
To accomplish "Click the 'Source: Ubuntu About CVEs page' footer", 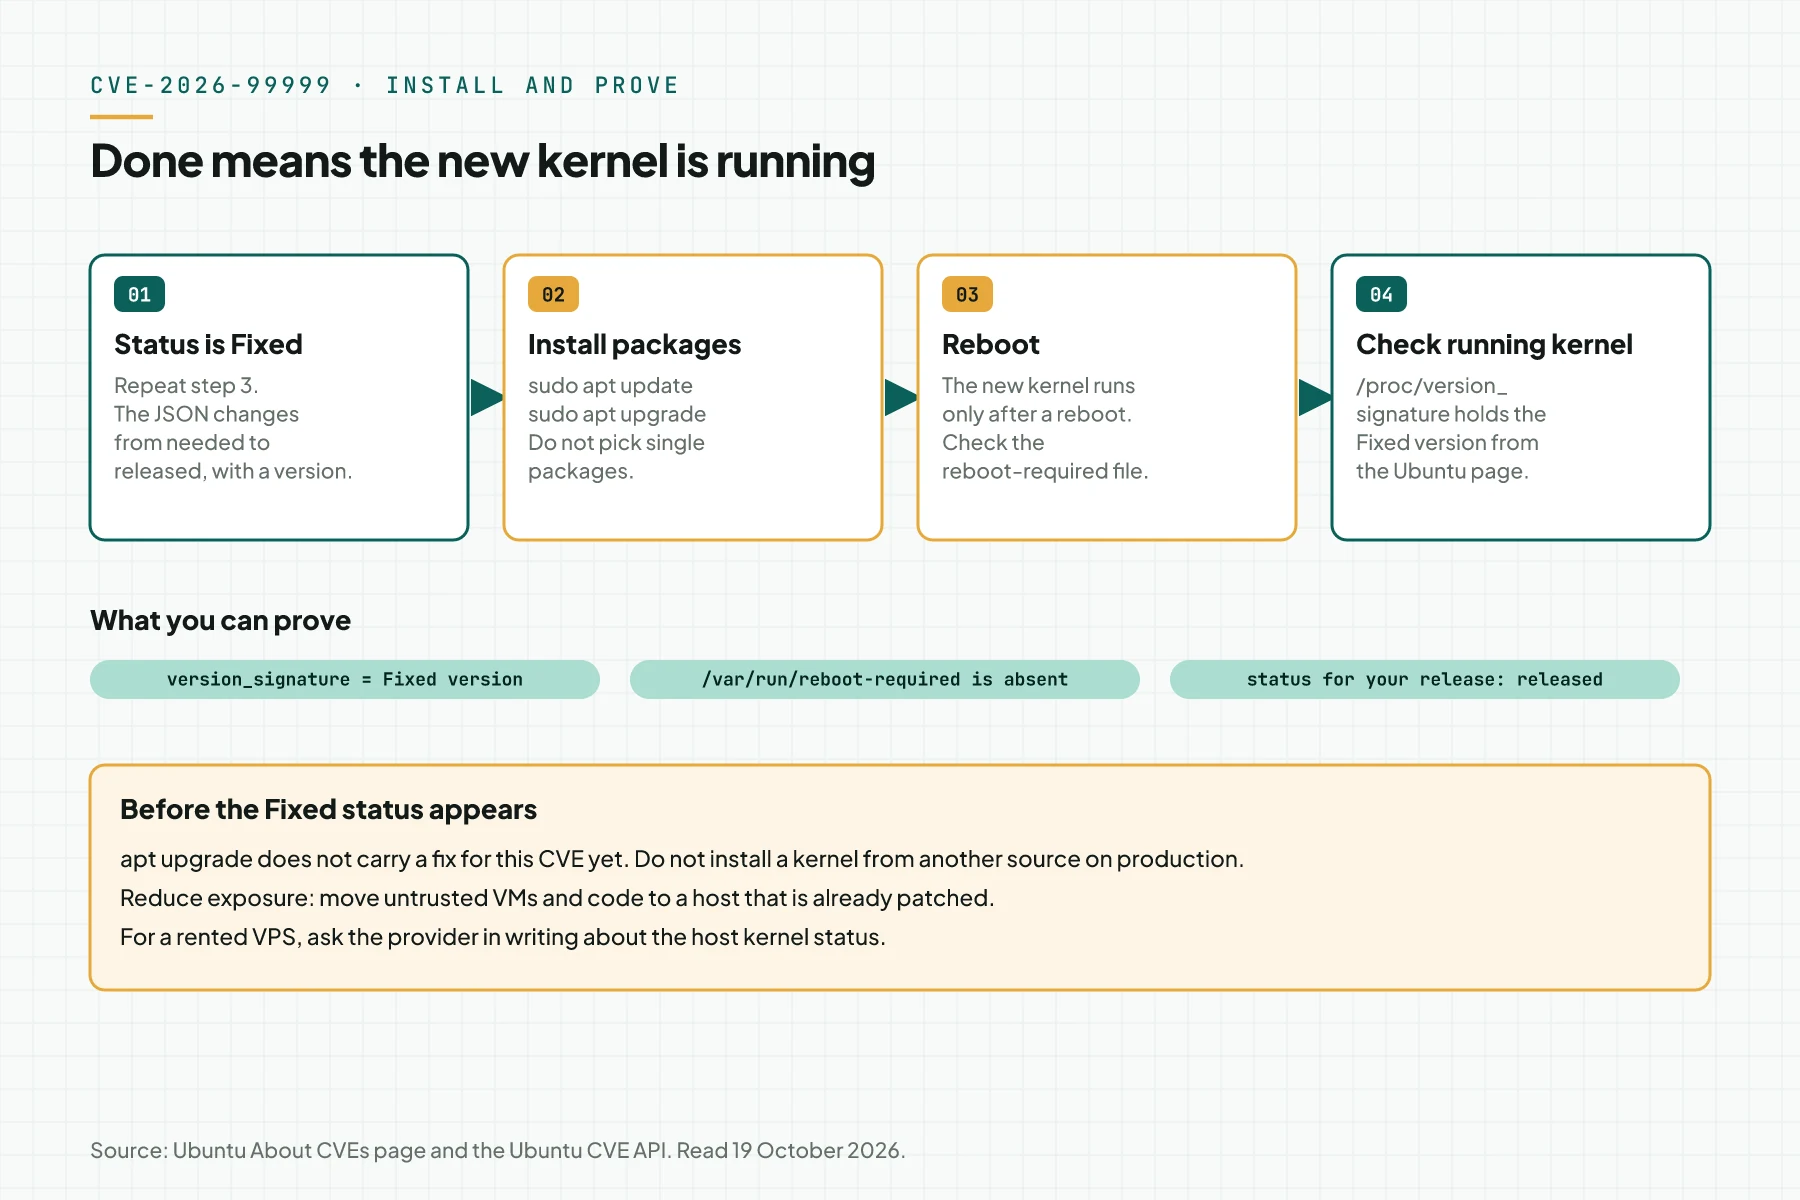I will click(498, 1151).
